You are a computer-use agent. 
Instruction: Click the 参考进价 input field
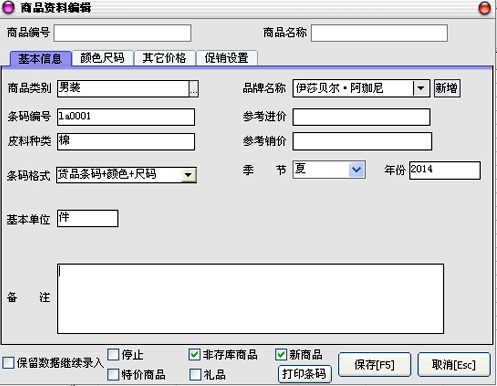(361, 117)
